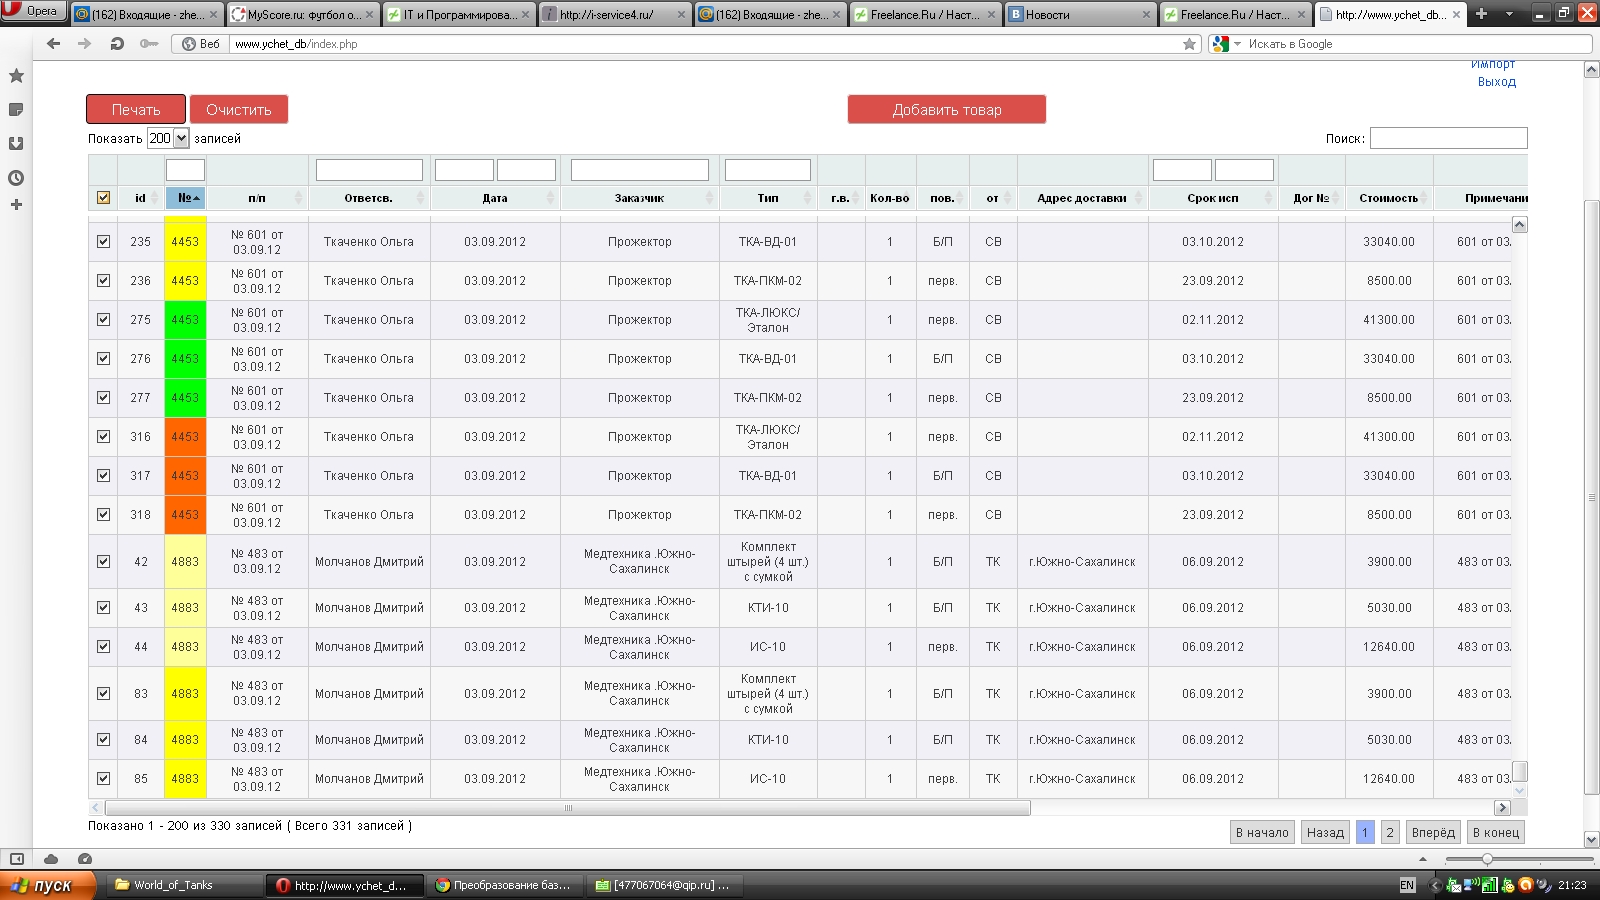Click the www.ychet_db address bar
Image resolution: width=1600 pixels, height=900 pixels.
pyautogui.click(x=705, y=44)
